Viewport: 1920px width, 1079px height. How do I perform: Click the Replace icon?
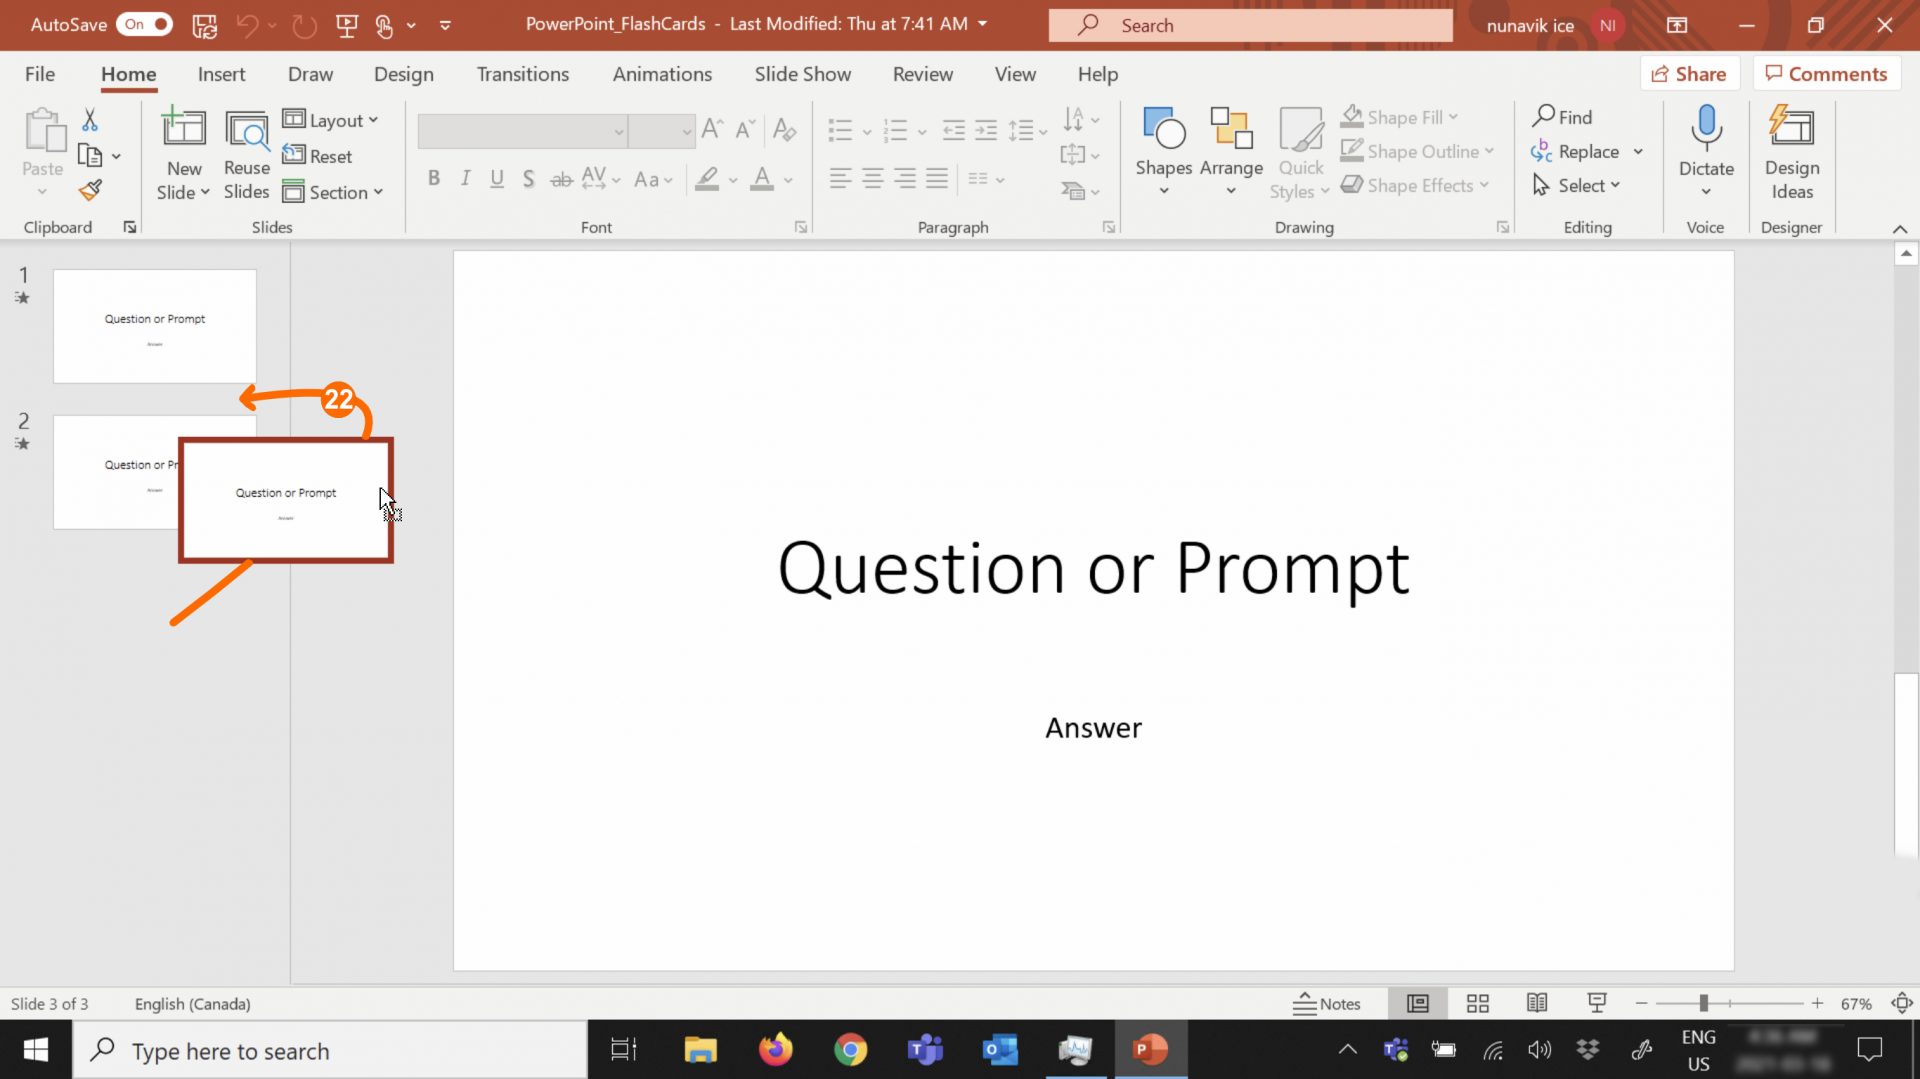[1580, 151]
